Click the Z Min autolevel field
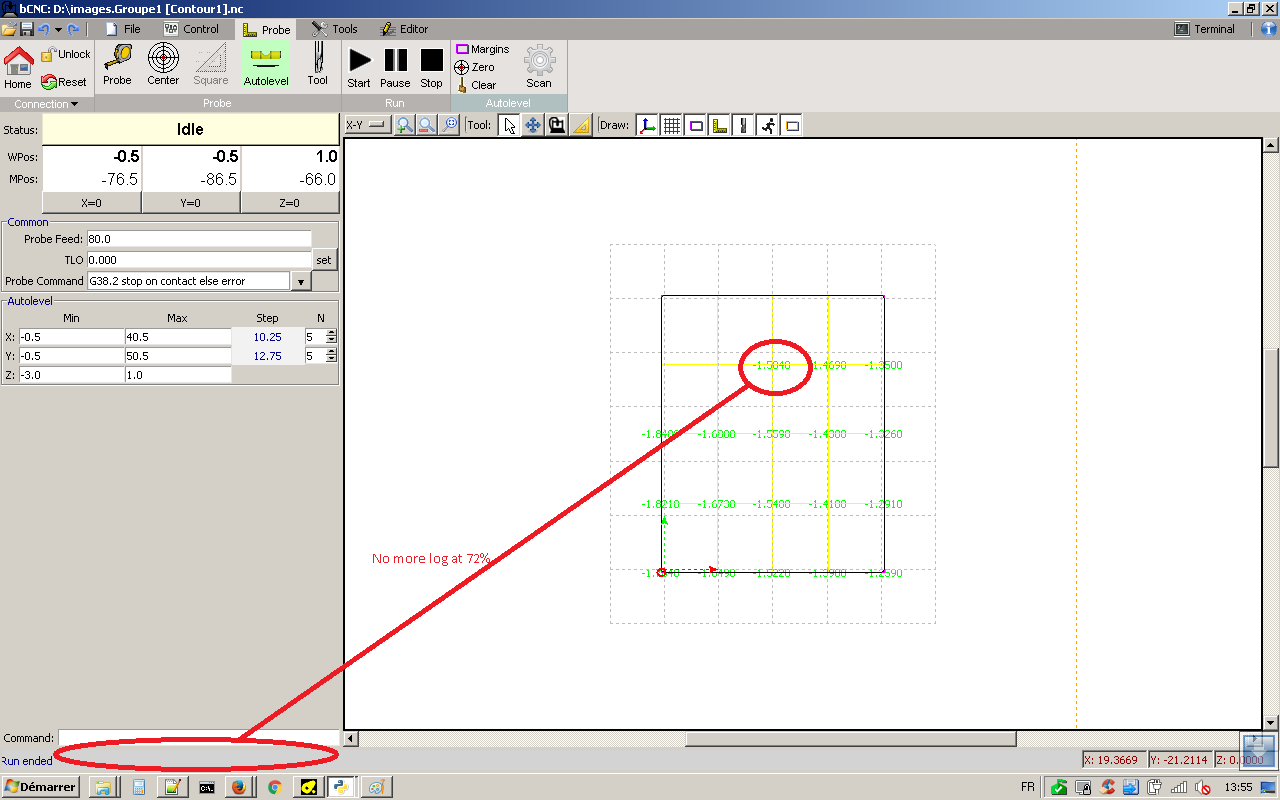The height and width of the screenshot is (800, 1280). 71,375
